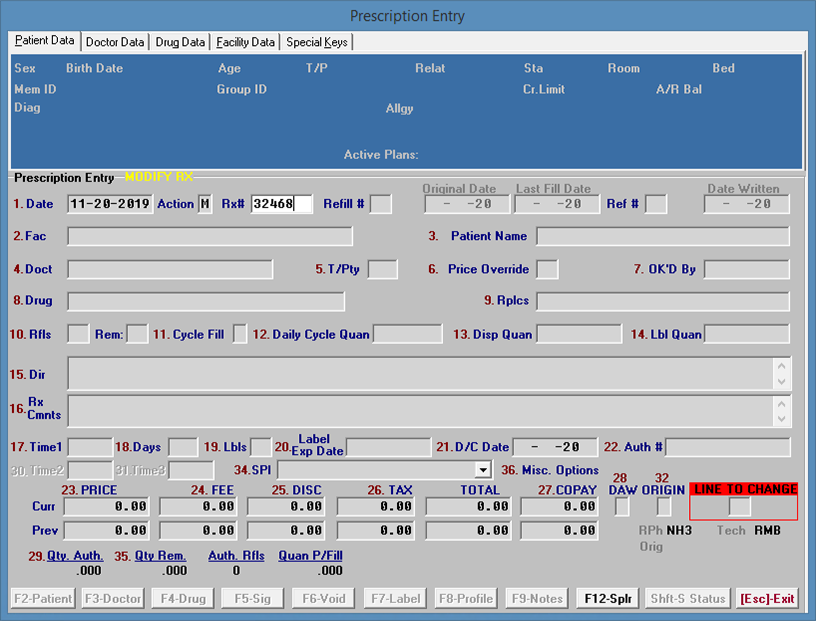Click the Quan P/Fill link
This screenshot has width=816, height=621.
click(309, 555)
